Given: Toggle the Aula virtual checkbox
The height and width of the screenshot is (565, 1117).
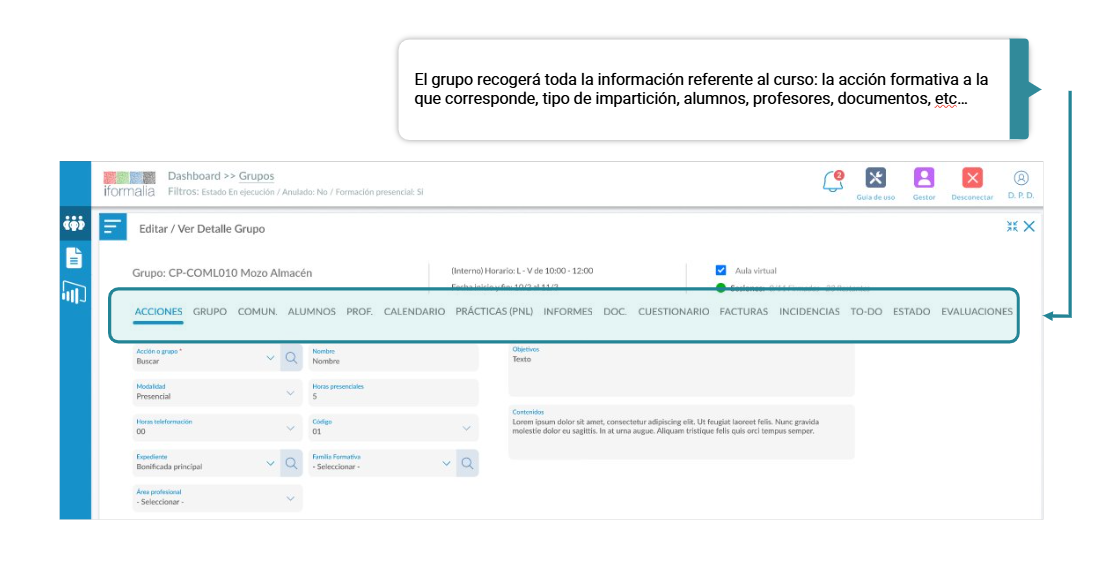Looking at the screenshot, I should click(721, 270).
